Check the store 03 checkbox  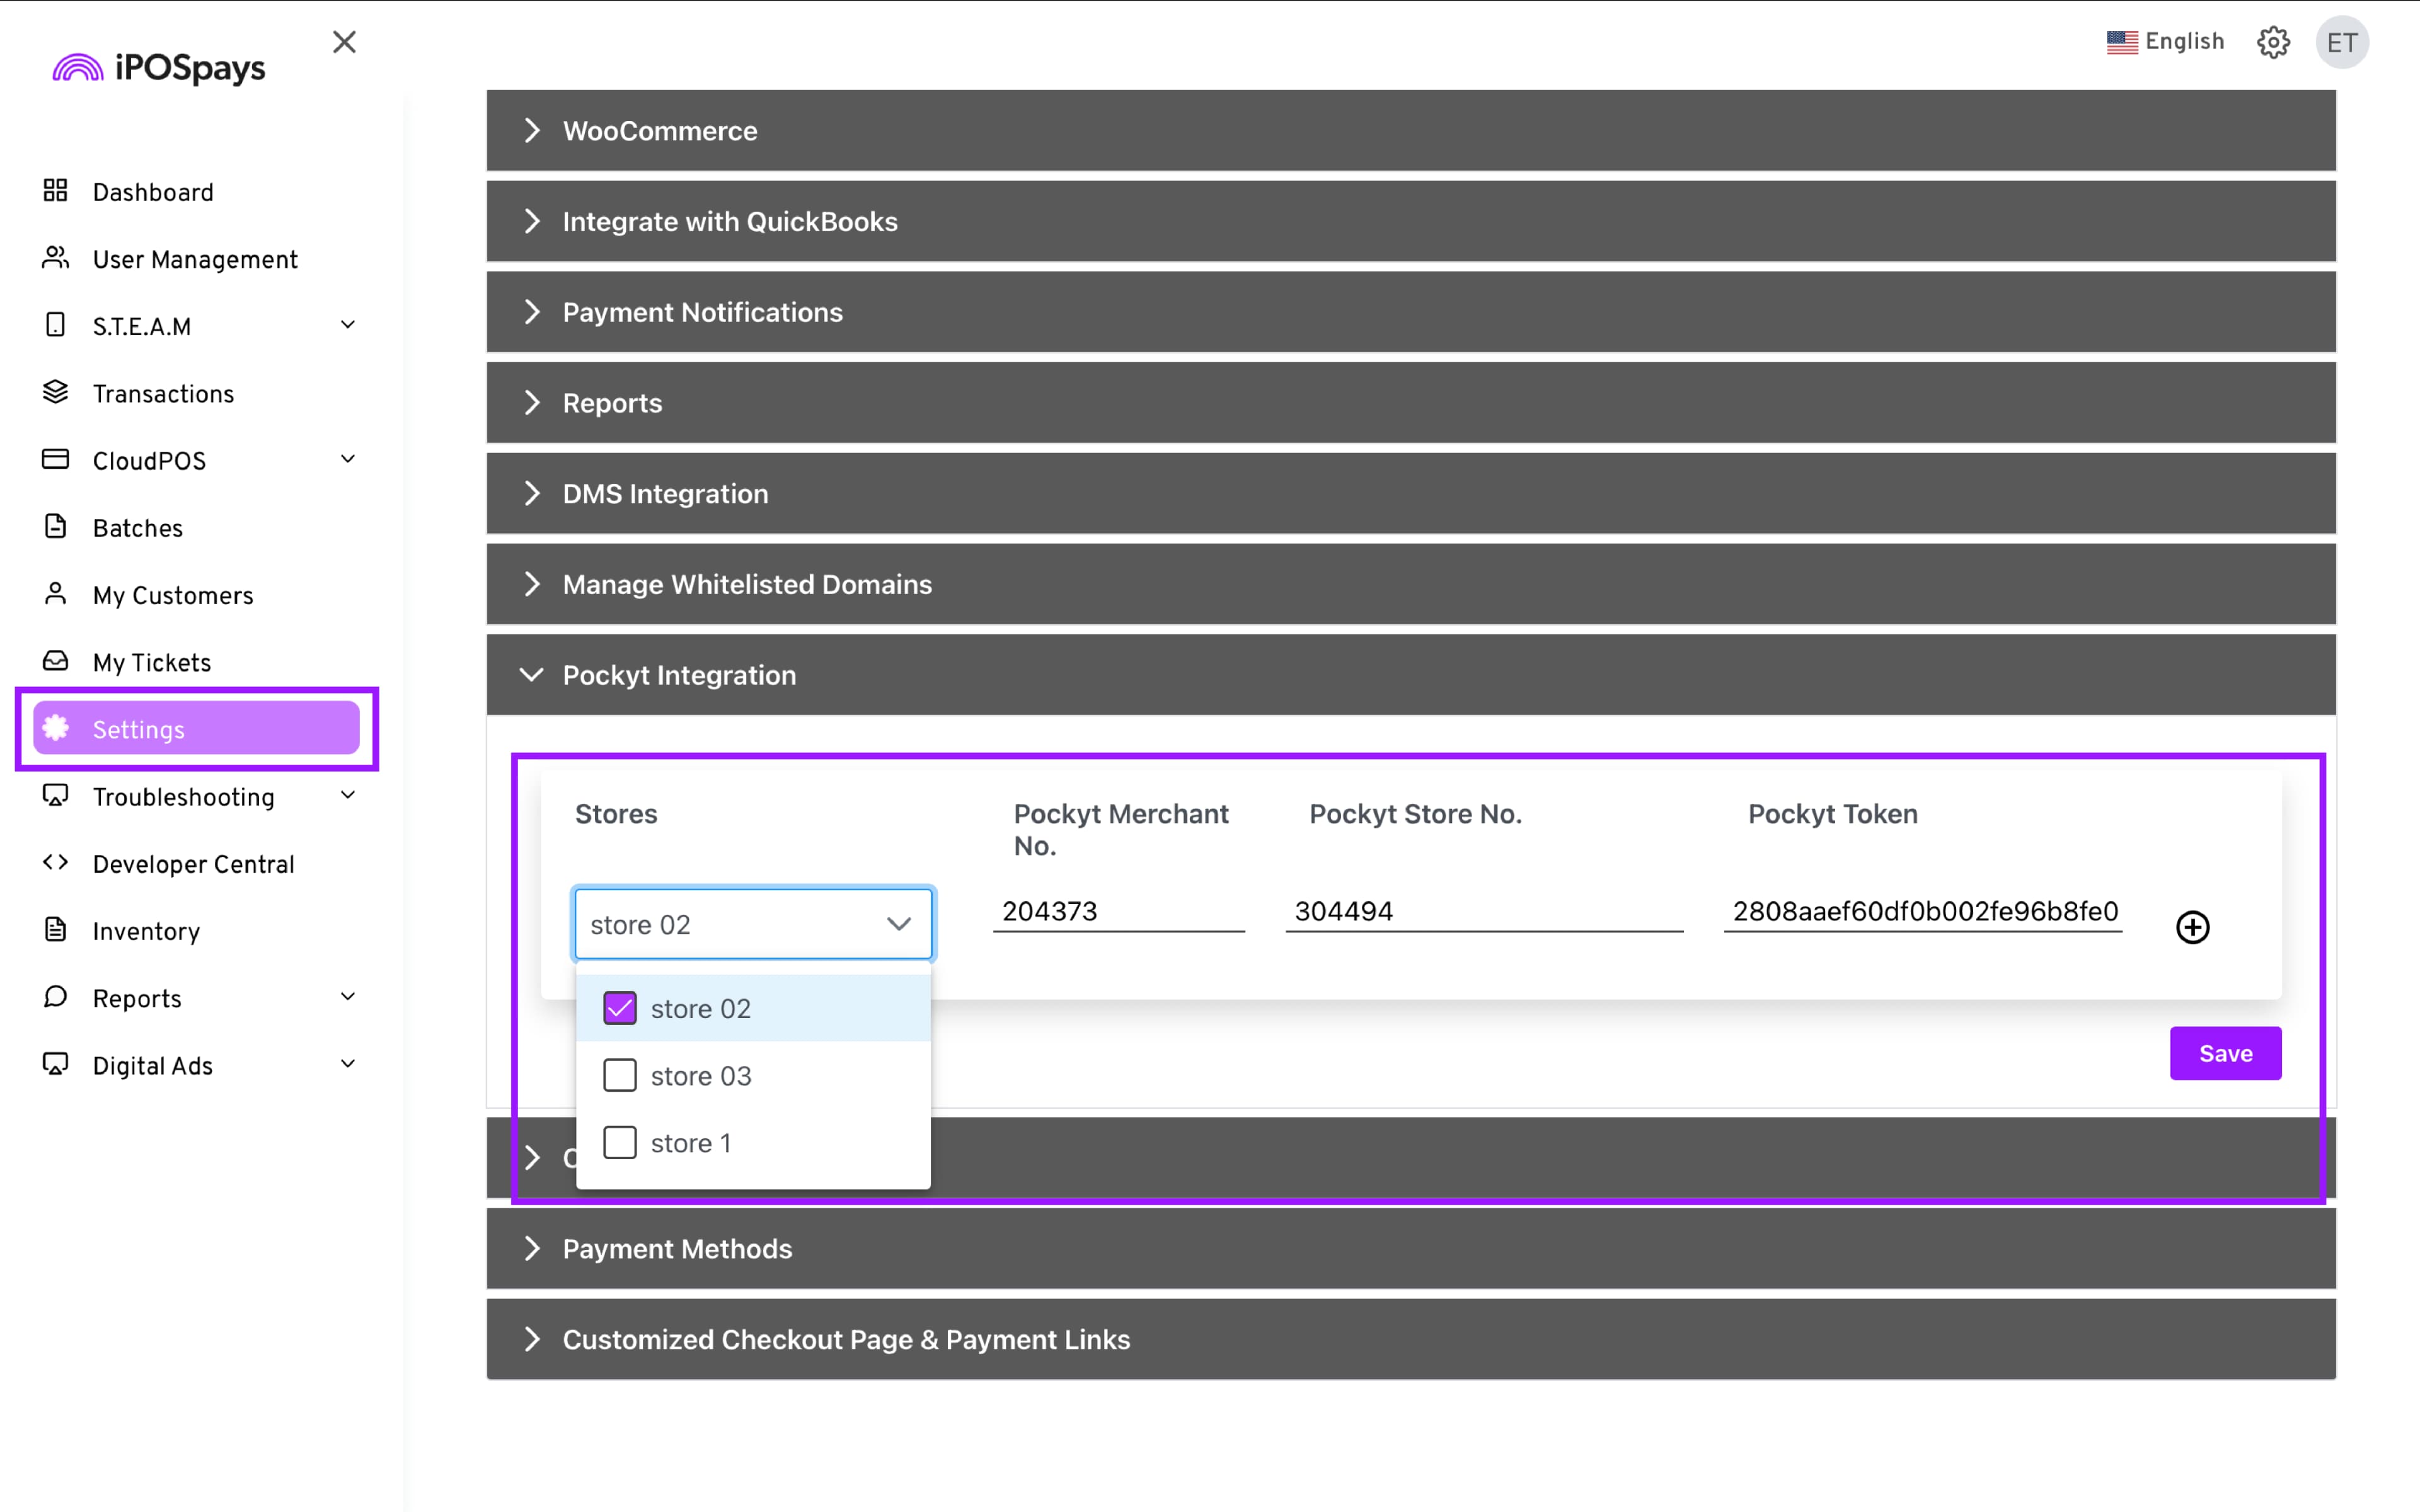tap(619, 1075)
